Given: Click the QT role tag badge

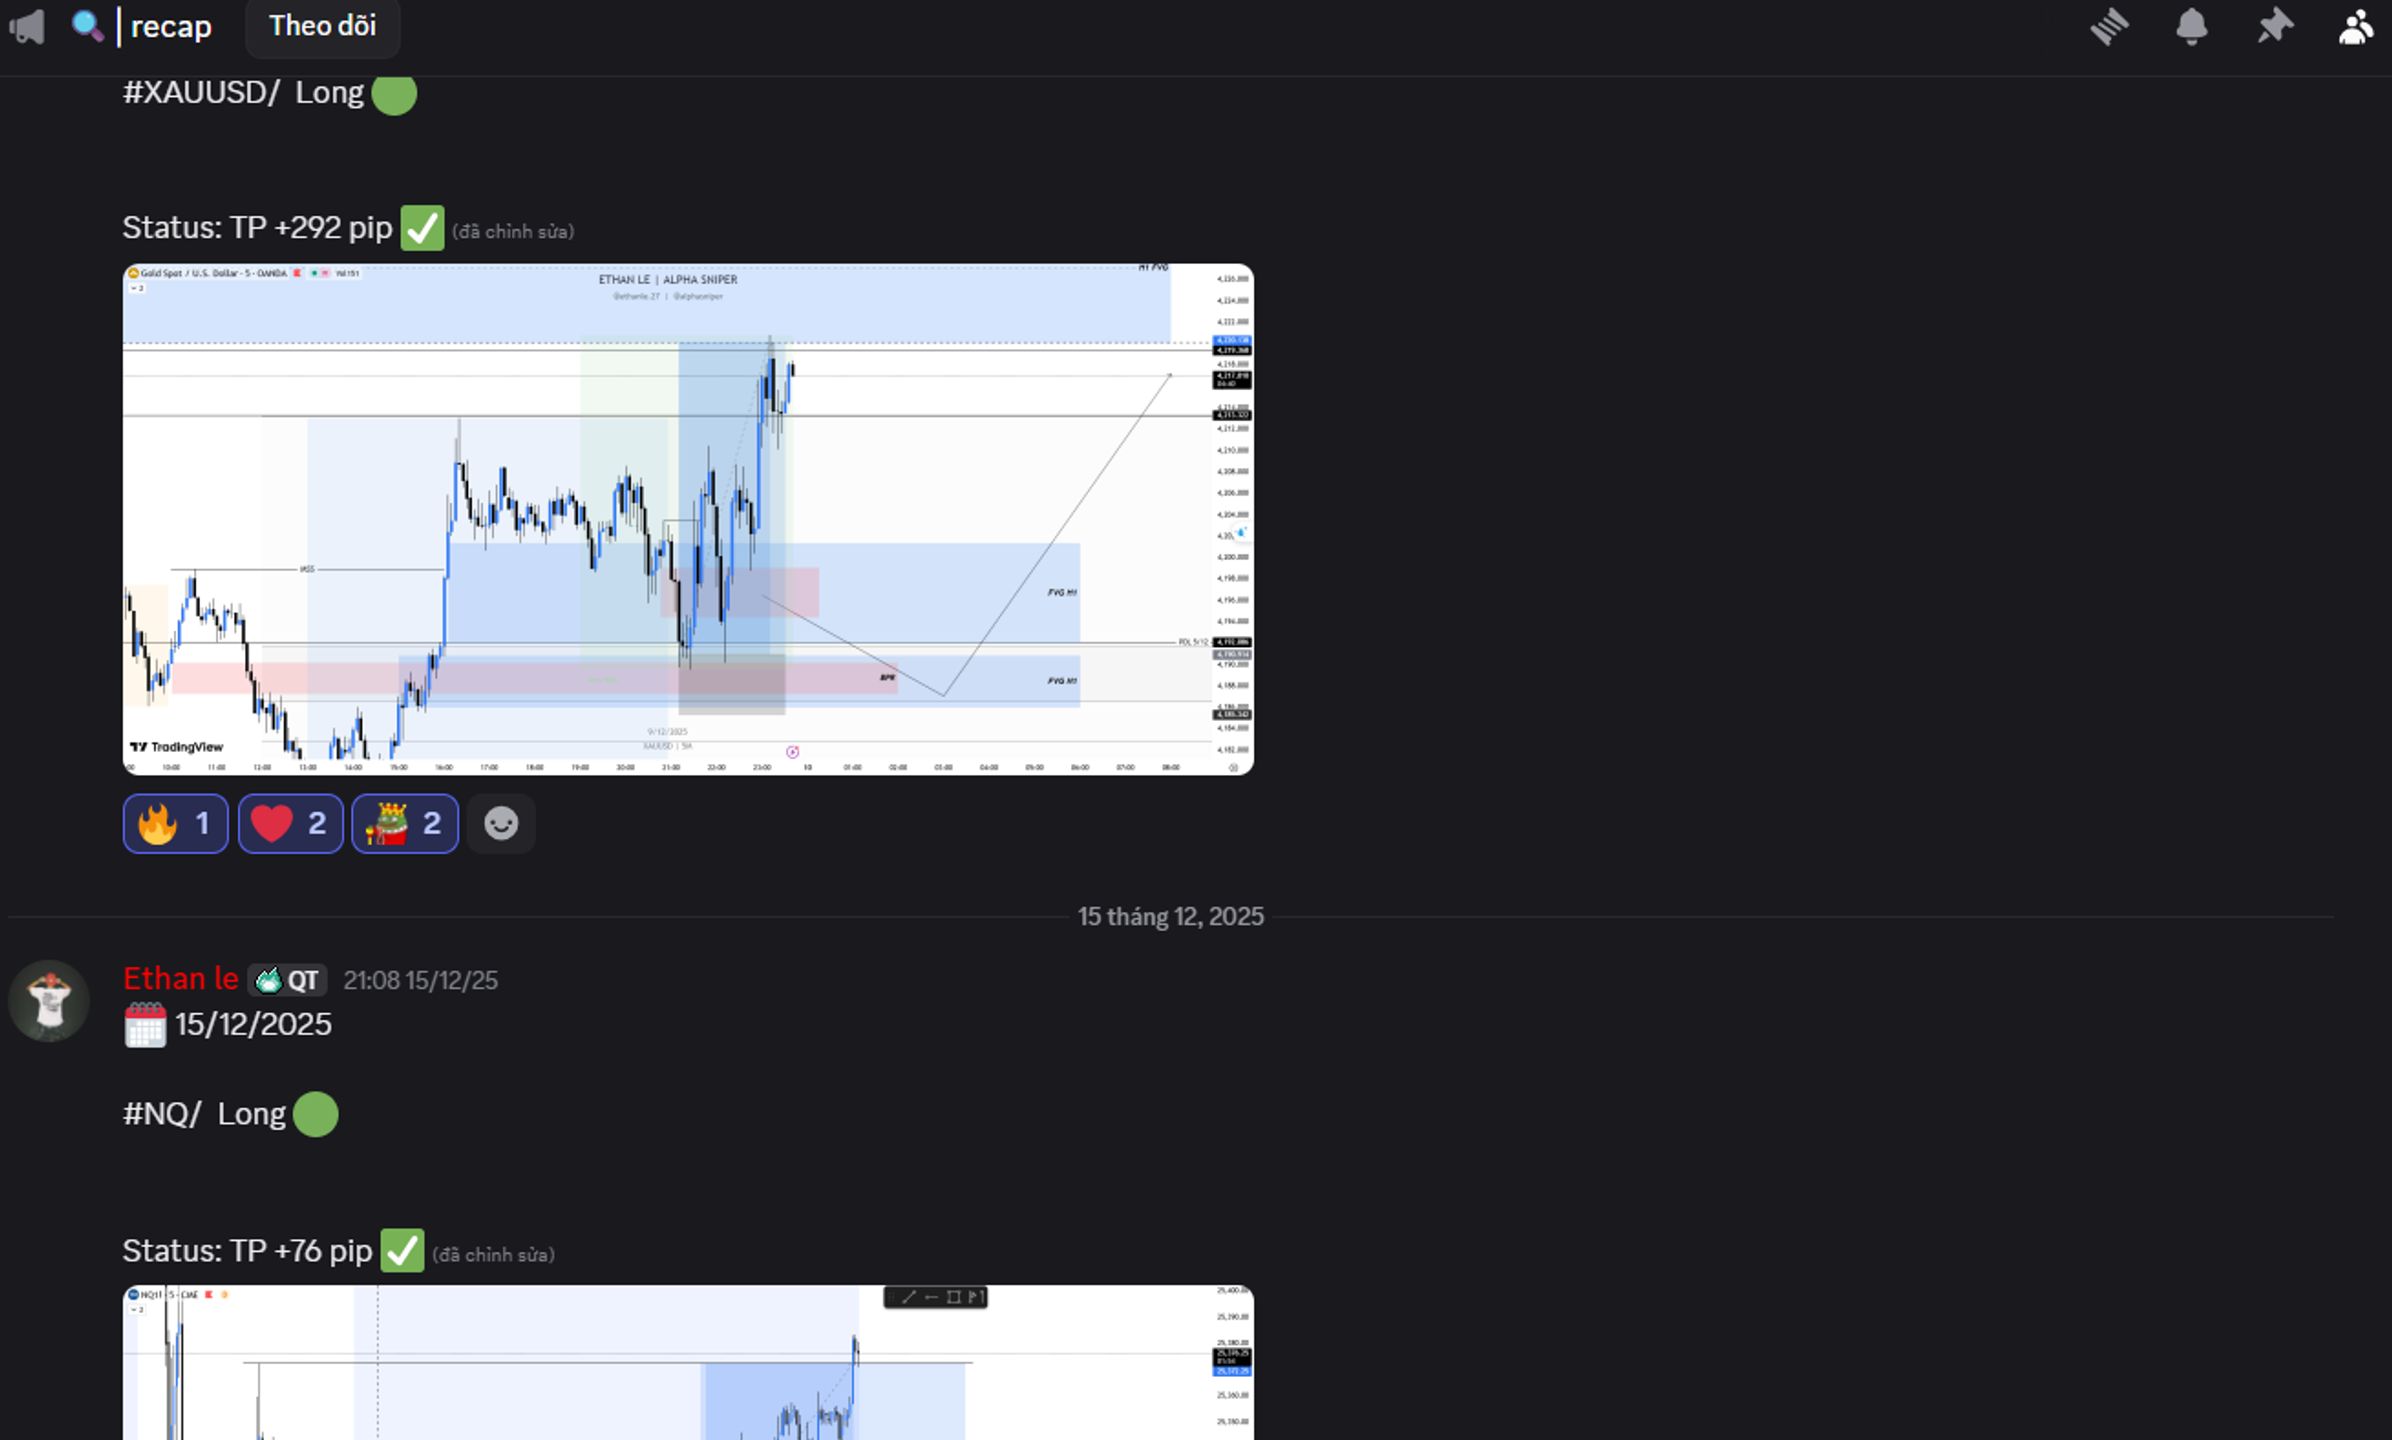Looking at the screenshot, I should (x=287, y=980).
